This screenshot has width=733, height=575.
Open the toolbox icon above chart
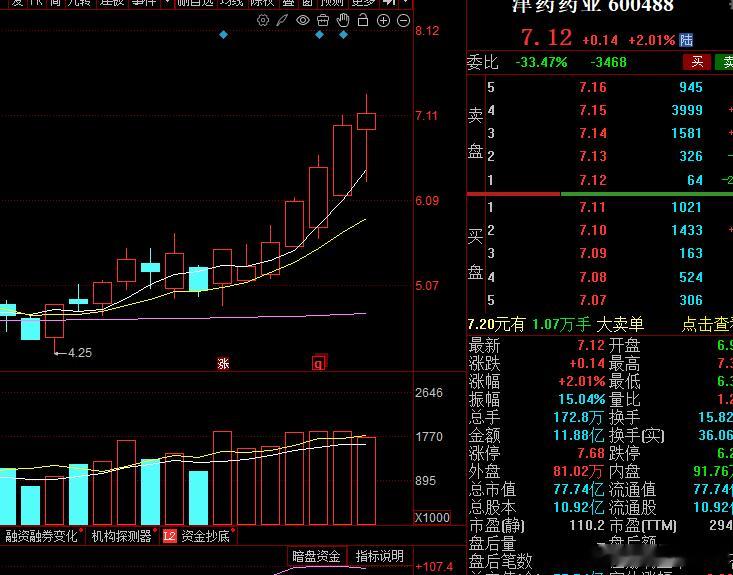(x=323, y=20)
